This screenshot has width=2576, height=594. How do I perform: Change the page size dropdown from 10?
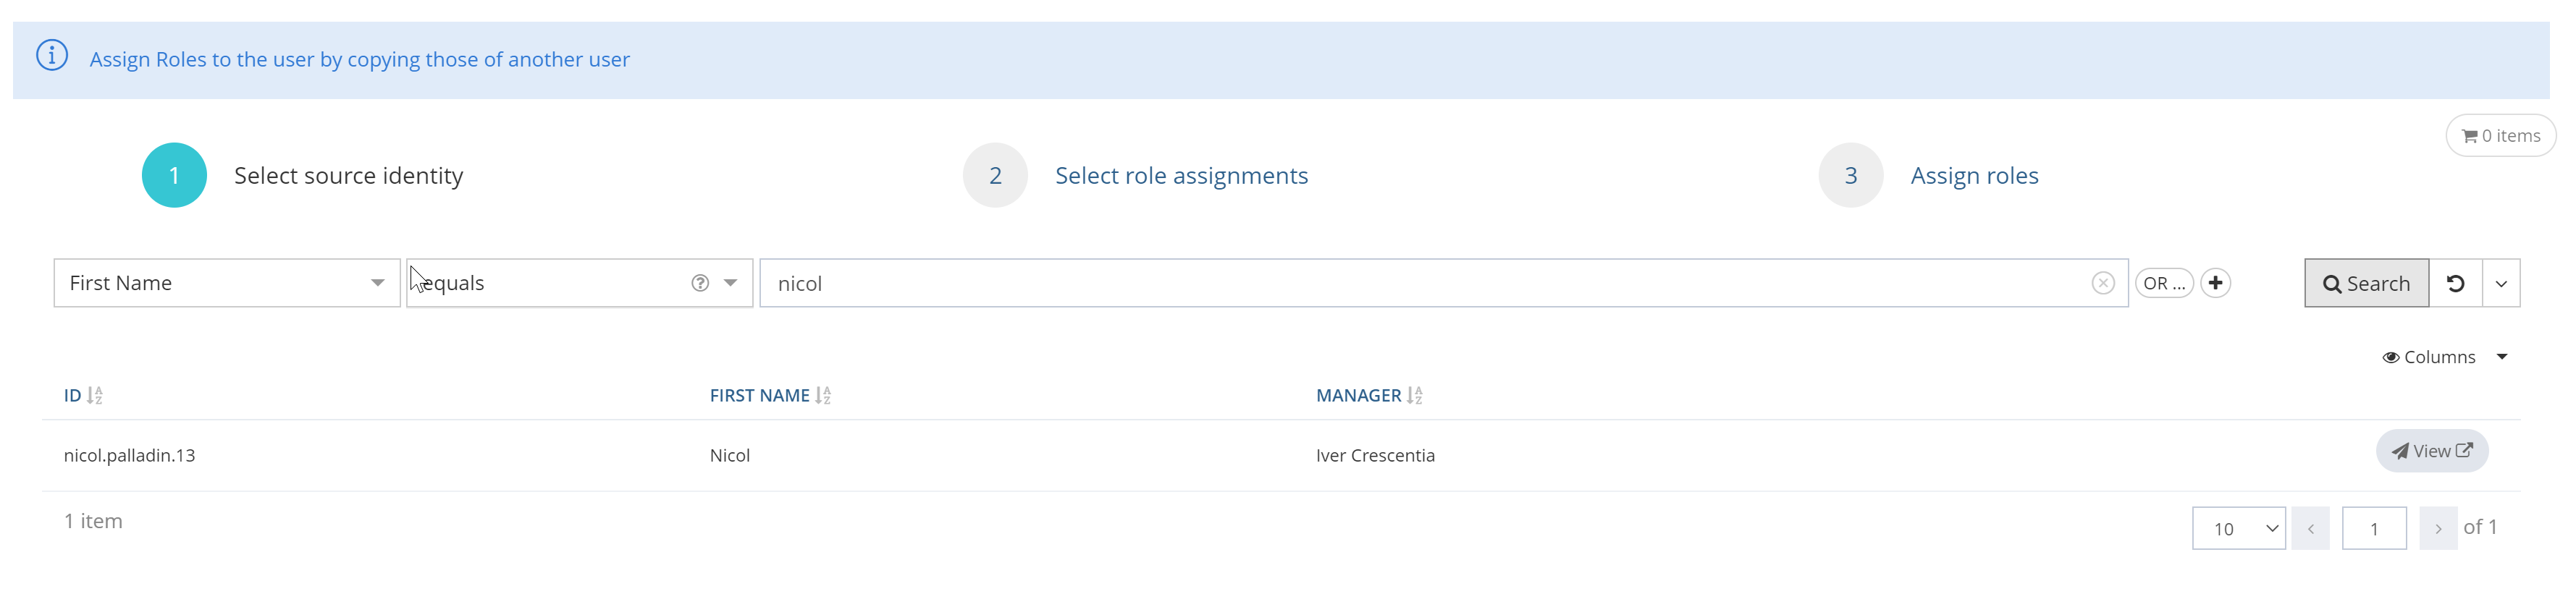click(x=2238, y=528)
